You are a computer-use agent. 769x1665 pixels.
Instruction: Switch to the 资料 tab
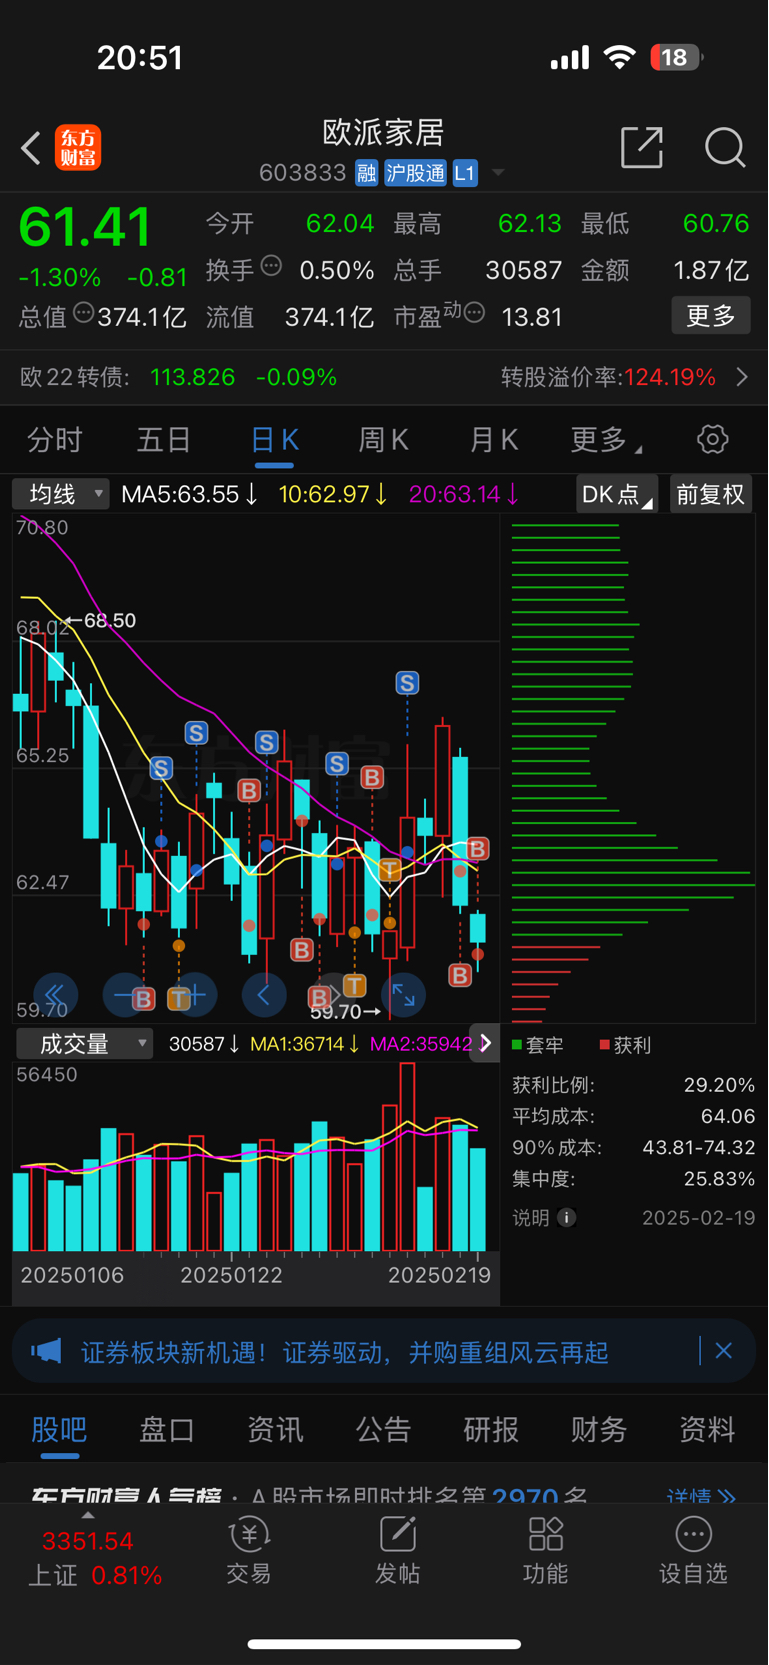(x=707, y=1429)
